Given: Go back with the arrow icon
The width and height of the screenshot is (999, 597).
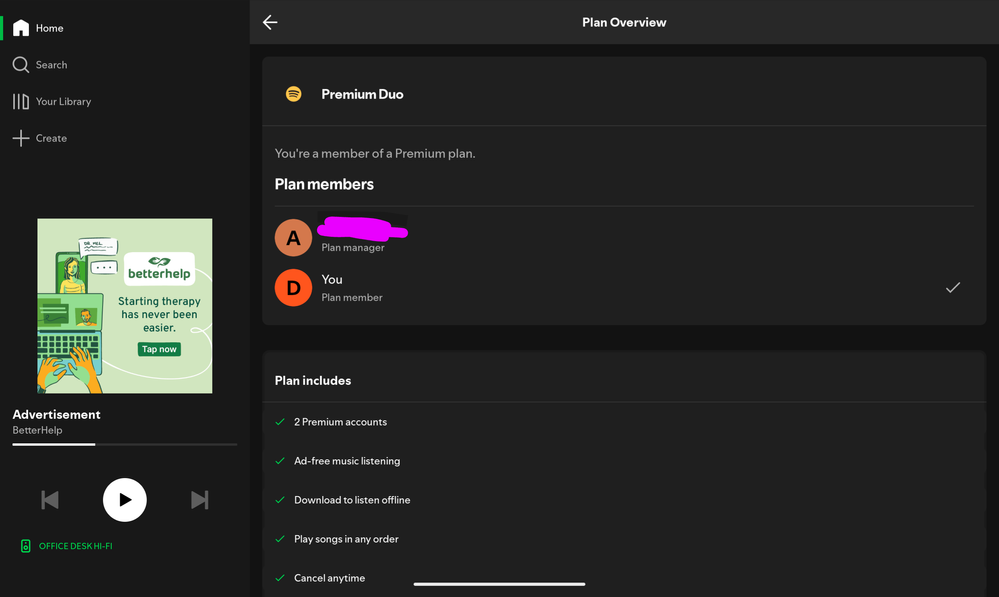Looking at the screenshot, I should pyautogui.click(x=270, y=22).
